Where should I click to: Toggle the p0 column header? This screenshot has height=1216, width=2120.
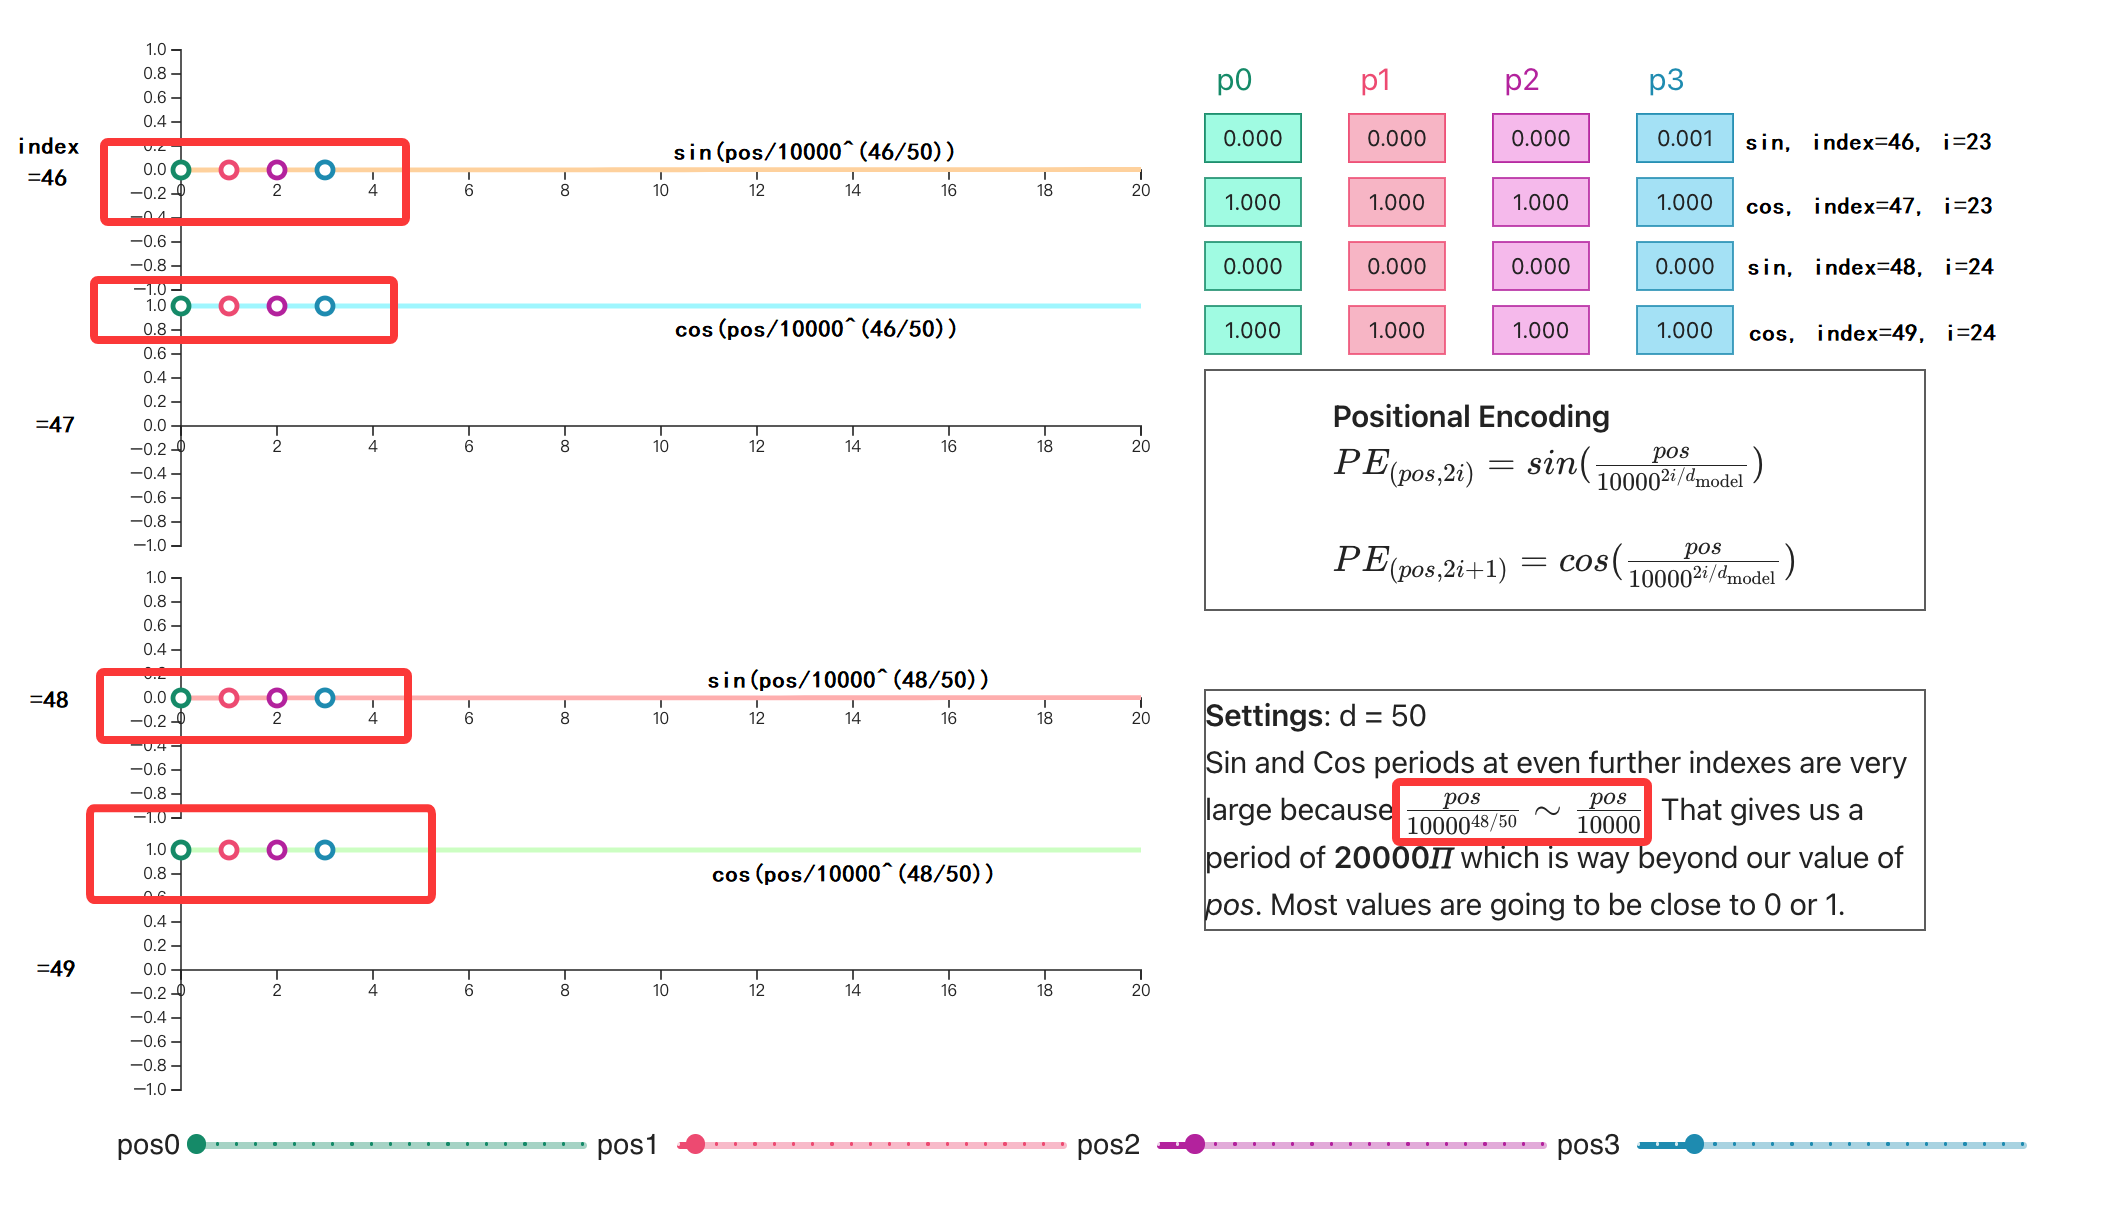[1232, 79]
